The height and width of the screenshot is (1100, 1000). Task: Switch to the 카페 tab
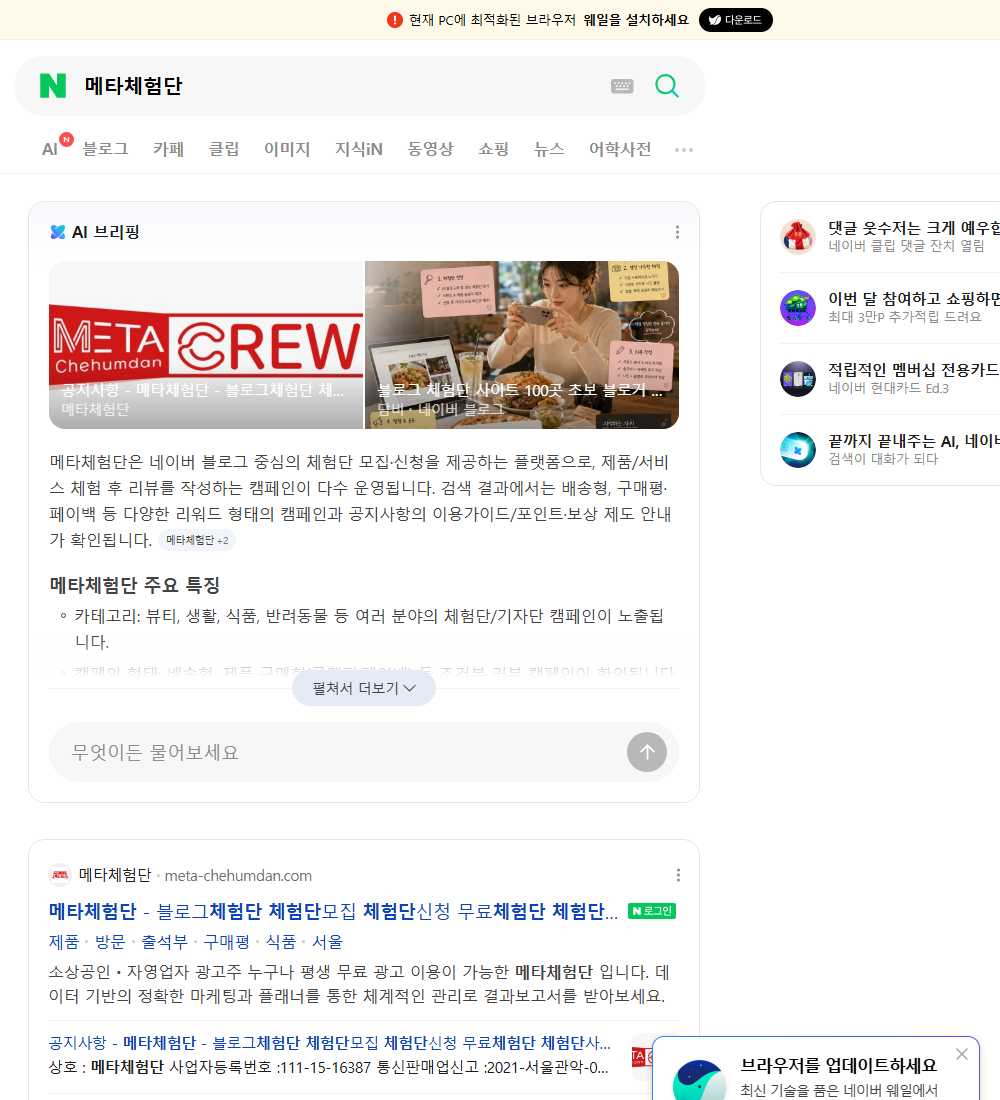point(168,149)
